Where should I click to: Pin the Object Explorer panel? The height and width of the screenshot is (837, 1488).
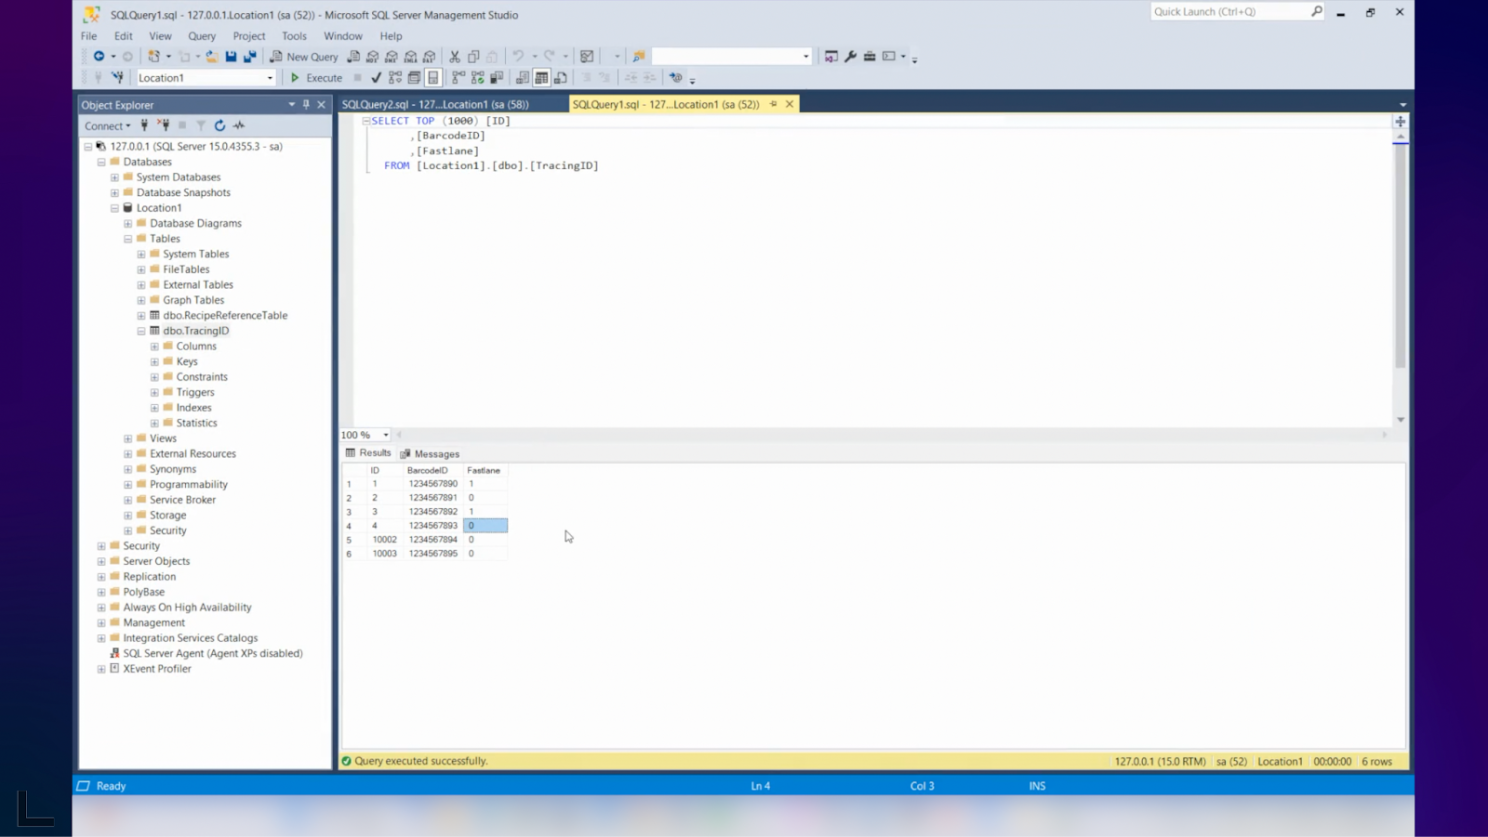click(306, 105)
